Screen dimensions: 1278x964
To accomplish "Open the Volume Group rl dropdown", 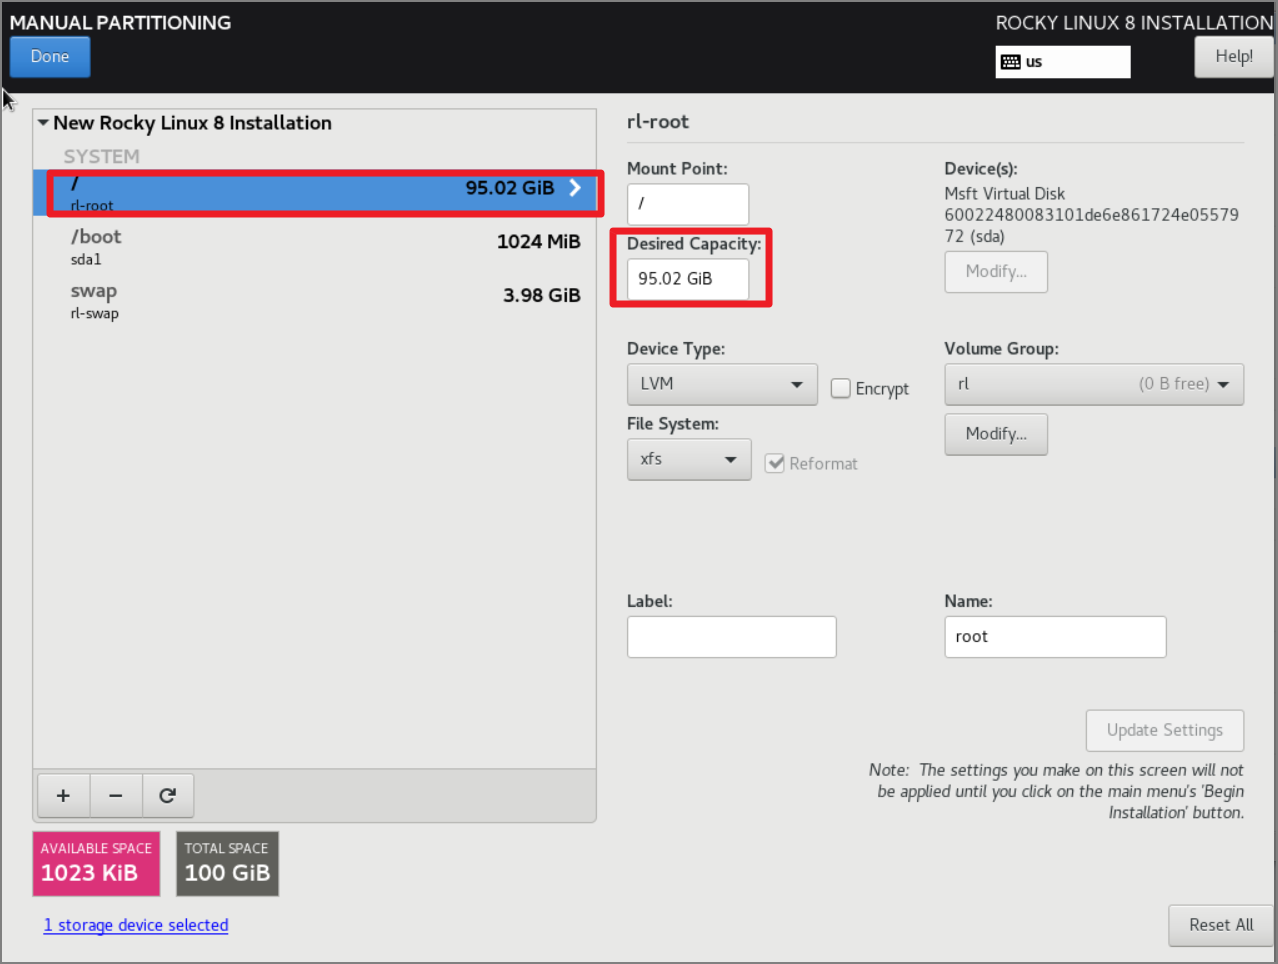I will (x=1094, y=384).
